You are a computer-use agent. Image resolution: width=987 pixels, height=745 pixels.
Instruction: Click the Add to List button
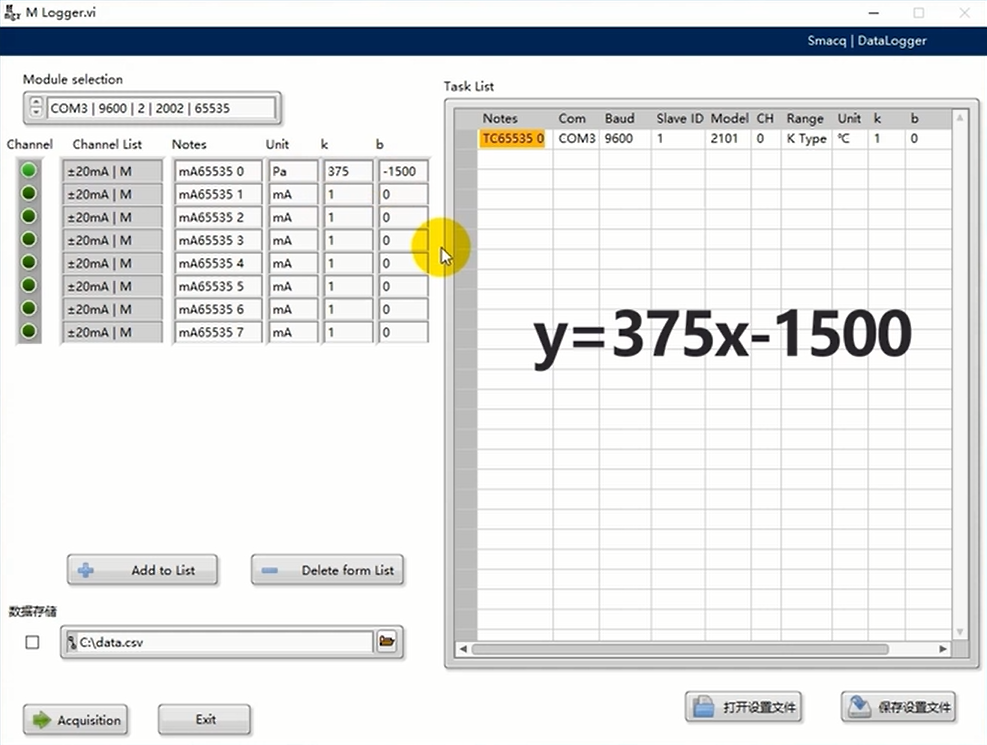[142, 570]
